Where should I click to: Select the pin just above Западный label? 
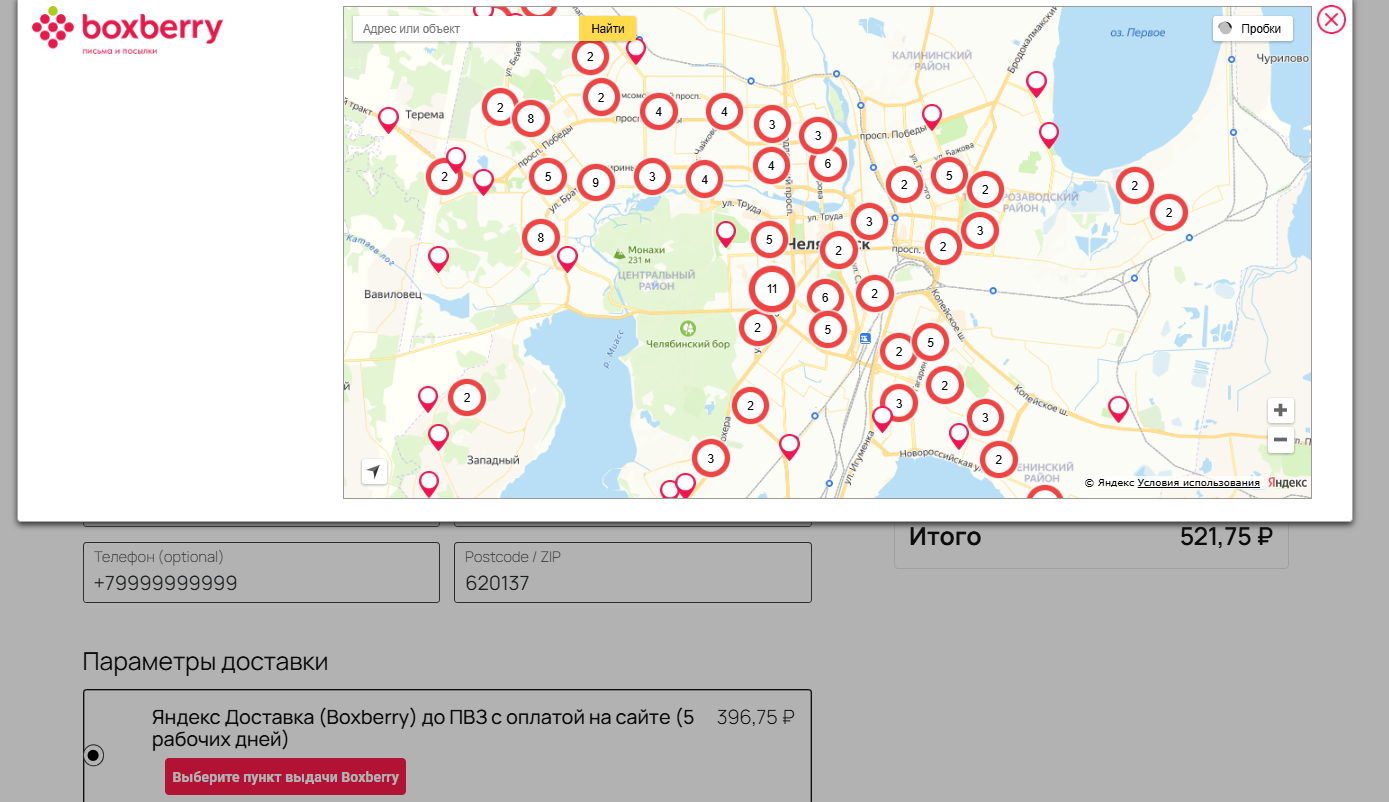438,437
